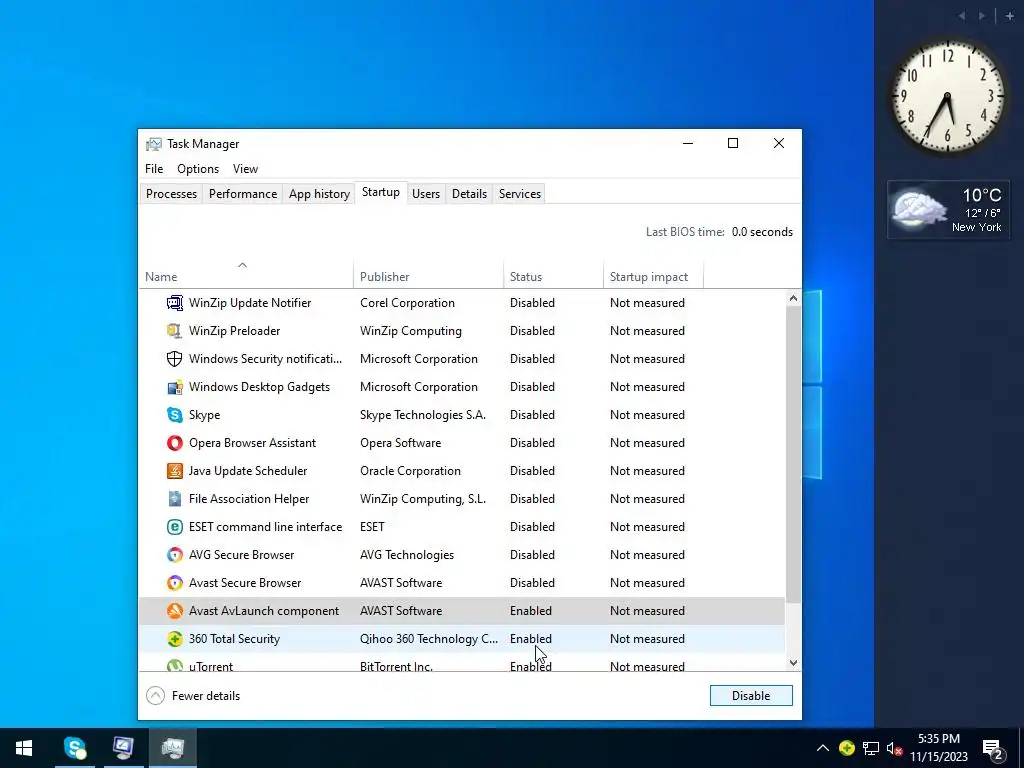Collapse view with Fewer details
1024x768 pixels.
click(x=193, y=696)
